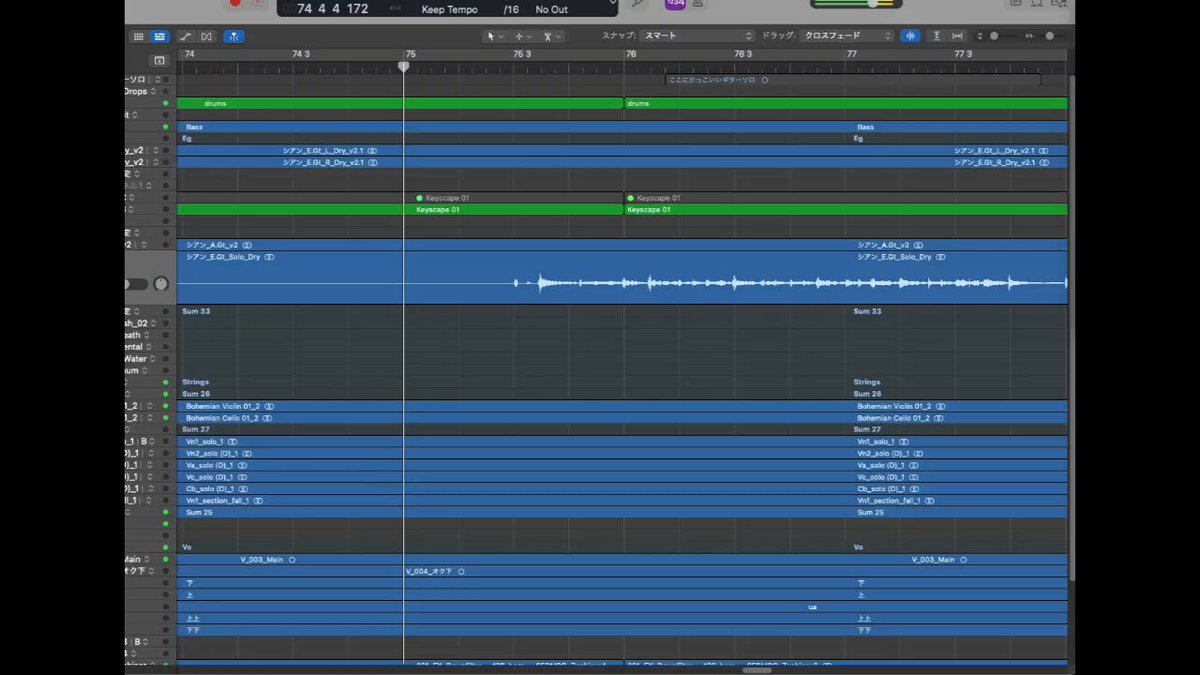Open the Snap mode dropdown
Viewport: 1200px width, 675px height.
(x=697, y=36)
